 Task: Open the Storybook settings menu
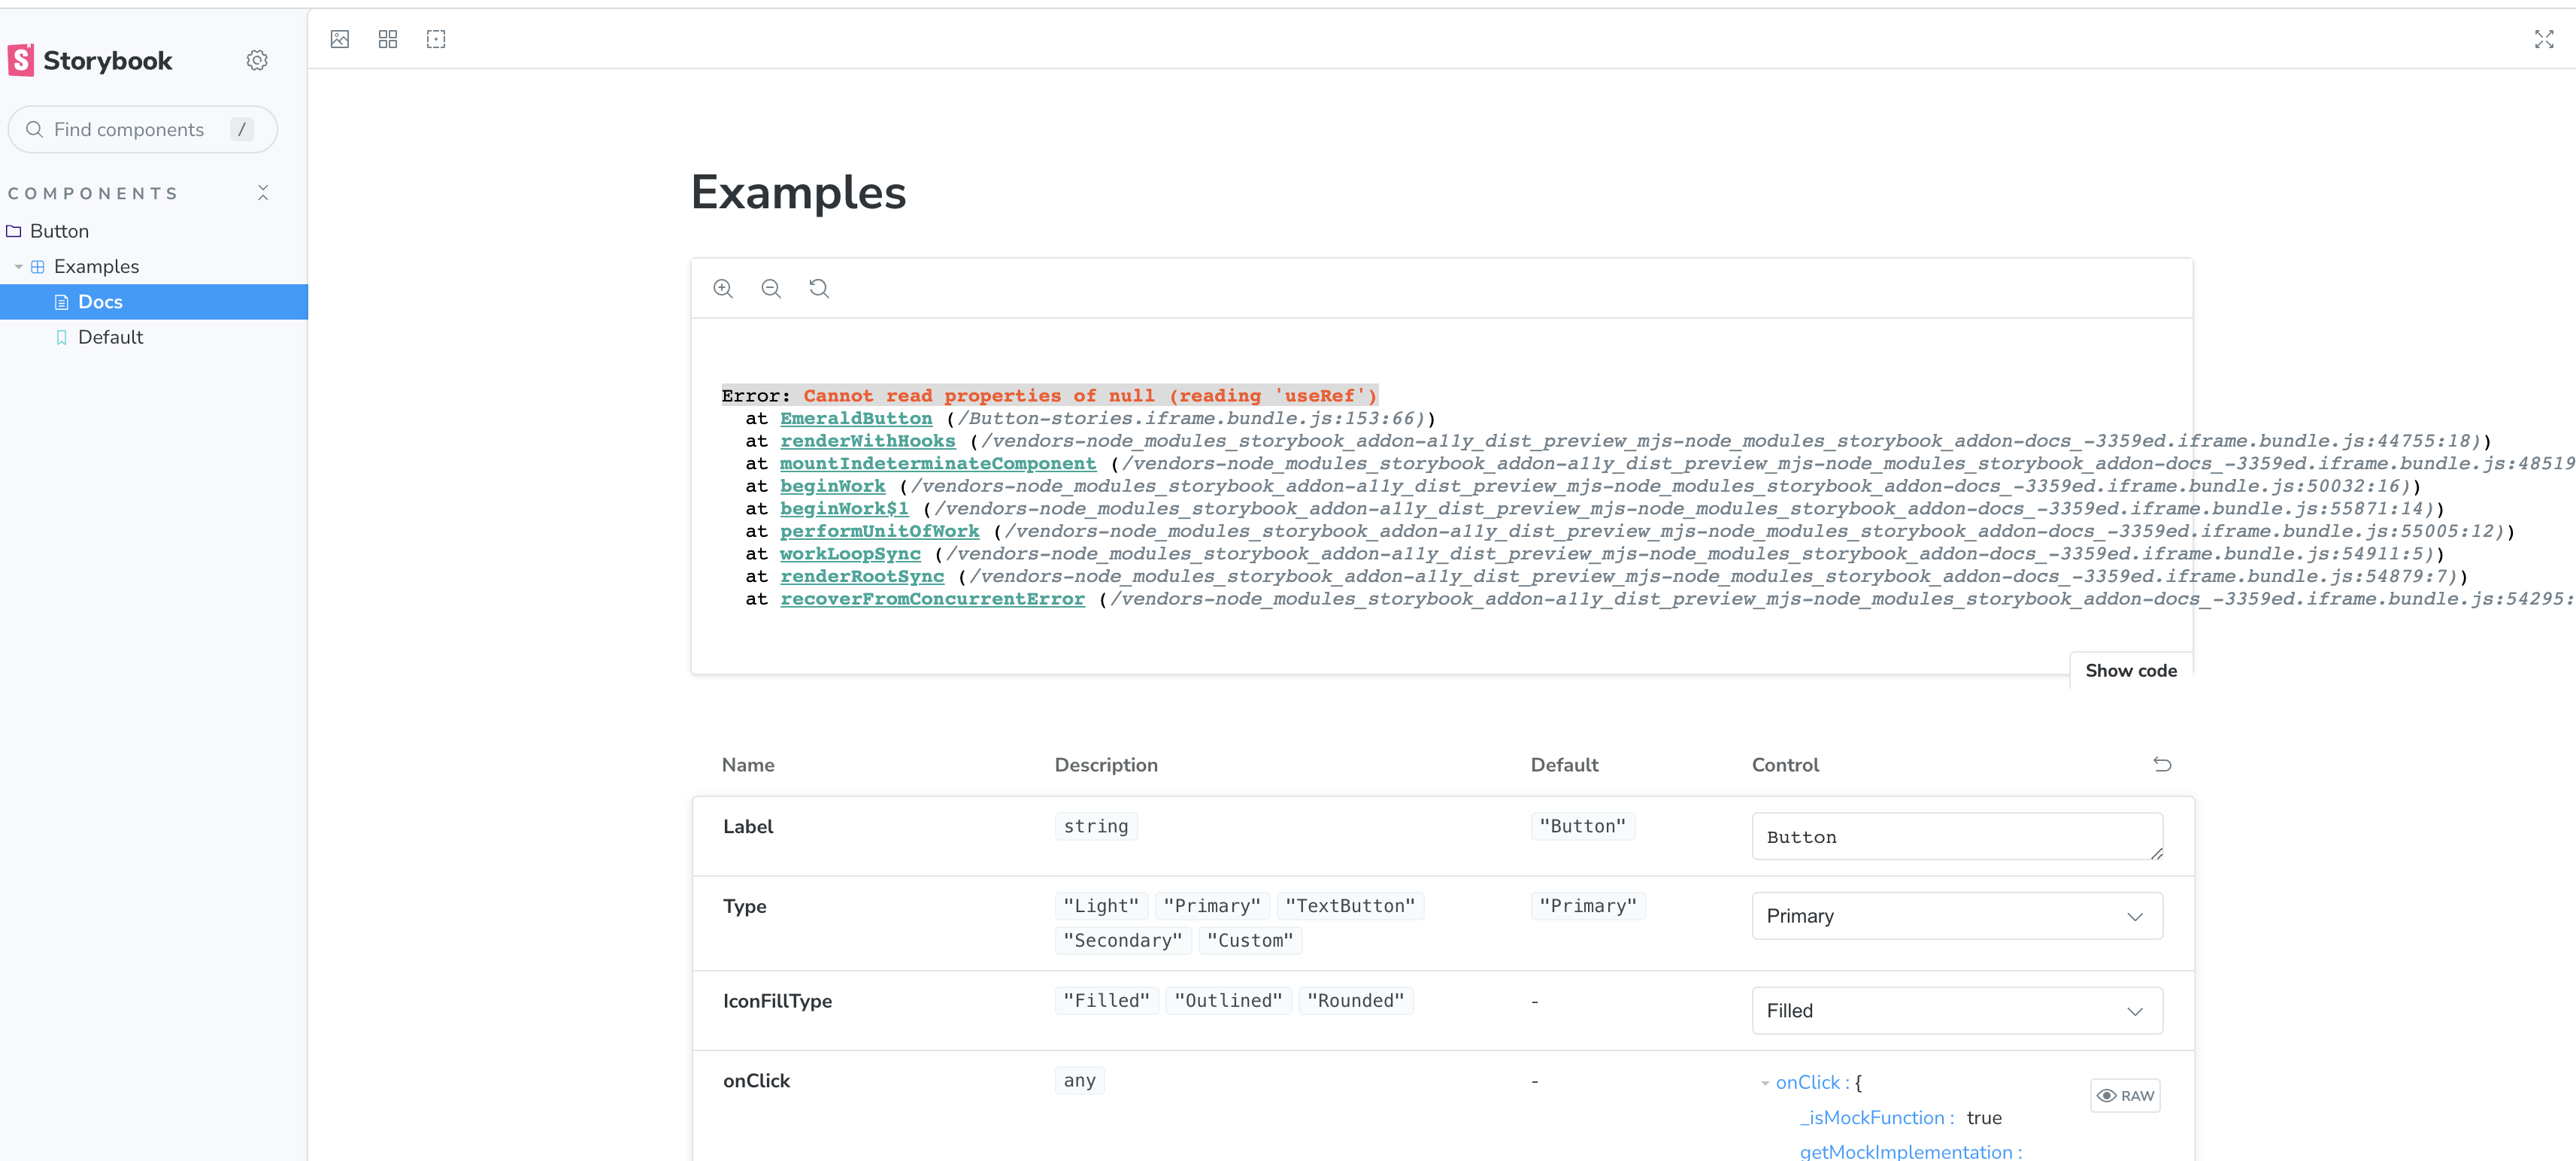coord(257,60)
